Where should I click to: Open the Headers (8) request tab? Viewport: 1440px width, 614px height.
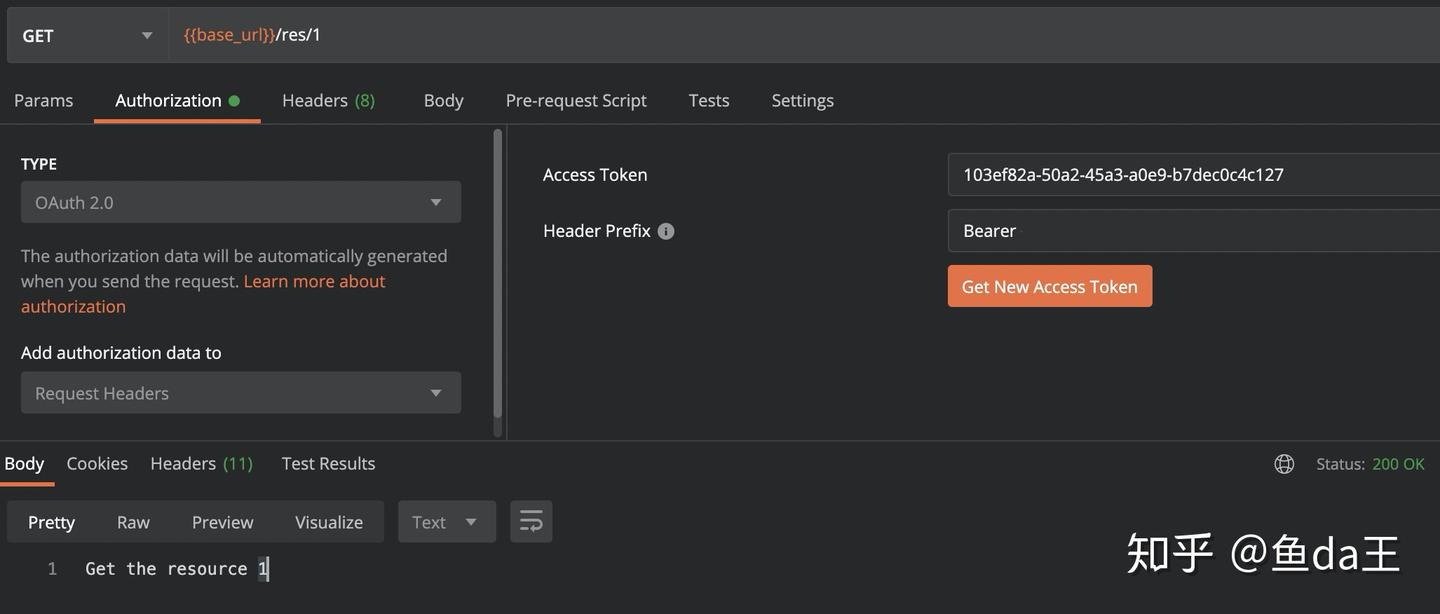point(328,100)
